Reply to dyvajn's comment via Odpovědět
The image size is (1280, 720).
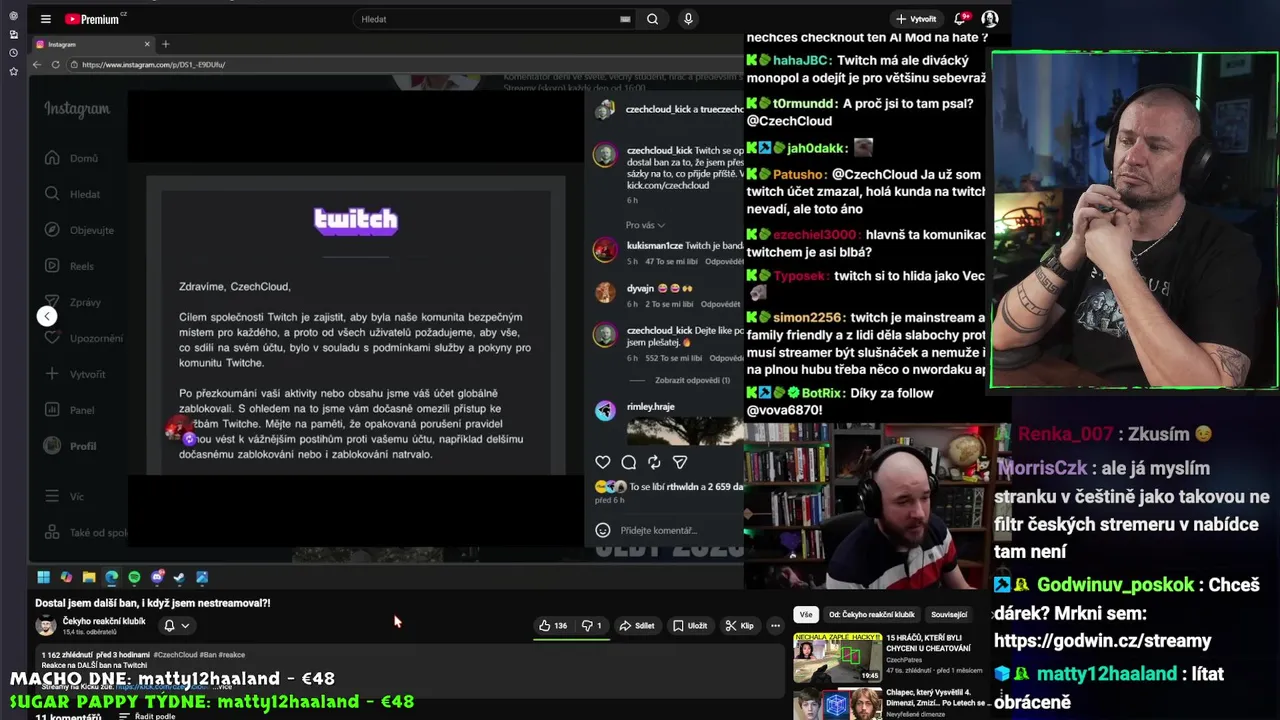[720, 304]
